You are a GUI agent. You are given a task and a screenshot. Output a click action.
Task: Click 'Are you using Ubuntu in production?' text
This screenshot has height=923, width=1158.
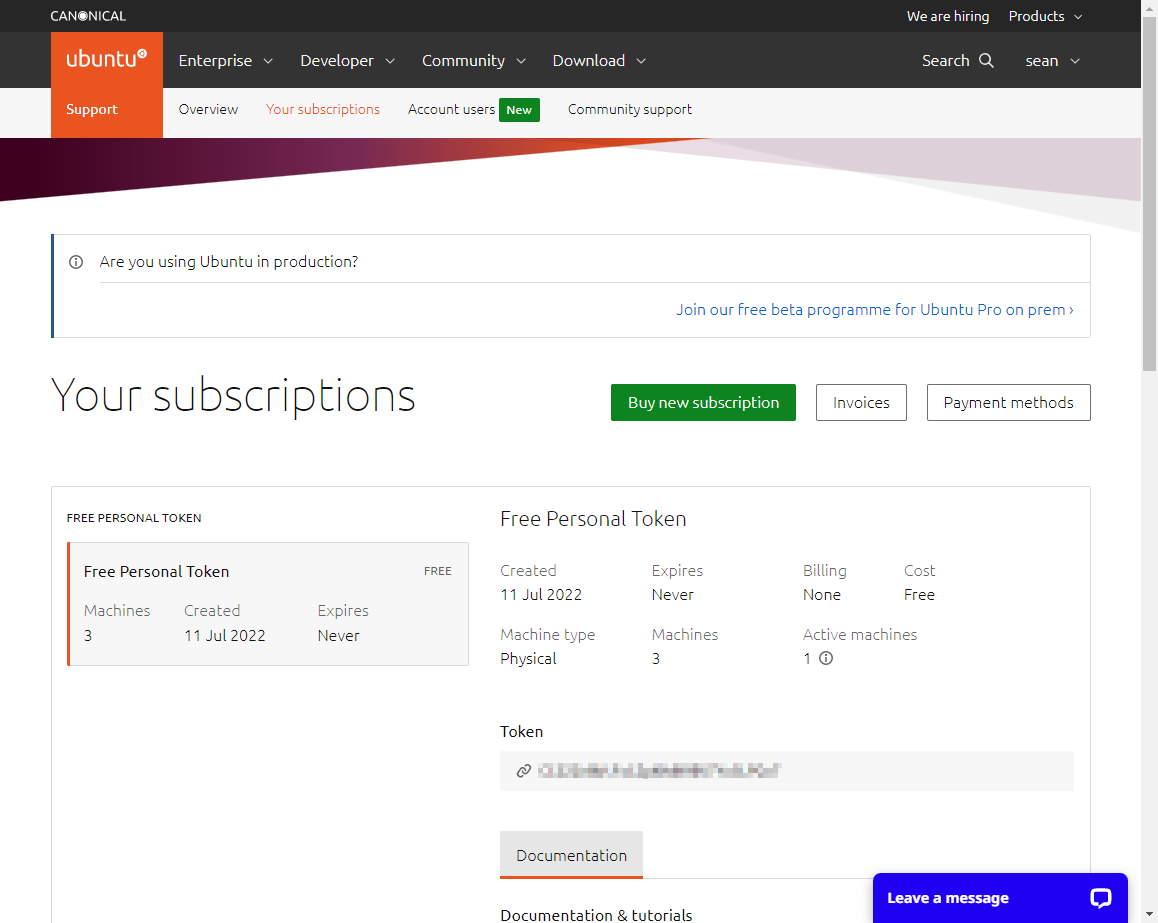click(229, 262)
